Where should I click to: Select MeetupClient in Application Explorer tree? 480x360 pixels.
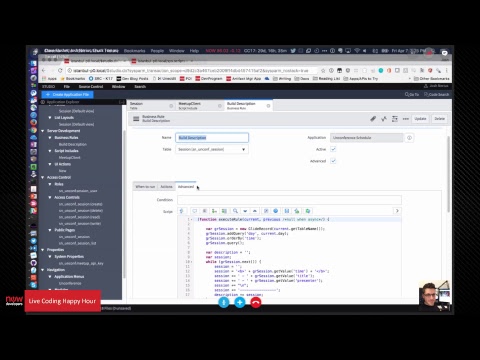click(70, 157)
